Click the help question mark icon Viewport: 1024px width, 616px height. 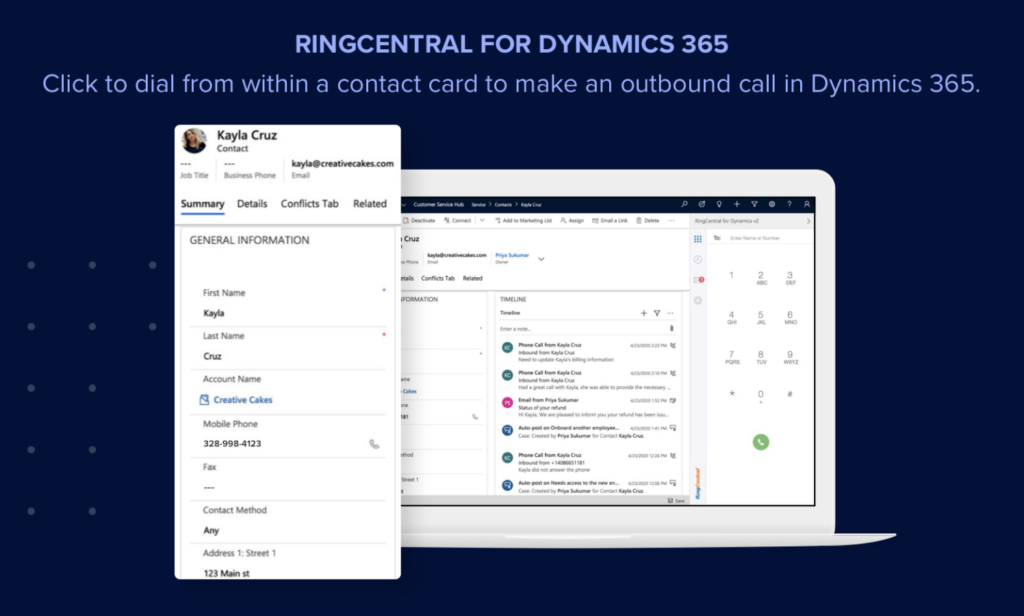[x=789, y=204]
